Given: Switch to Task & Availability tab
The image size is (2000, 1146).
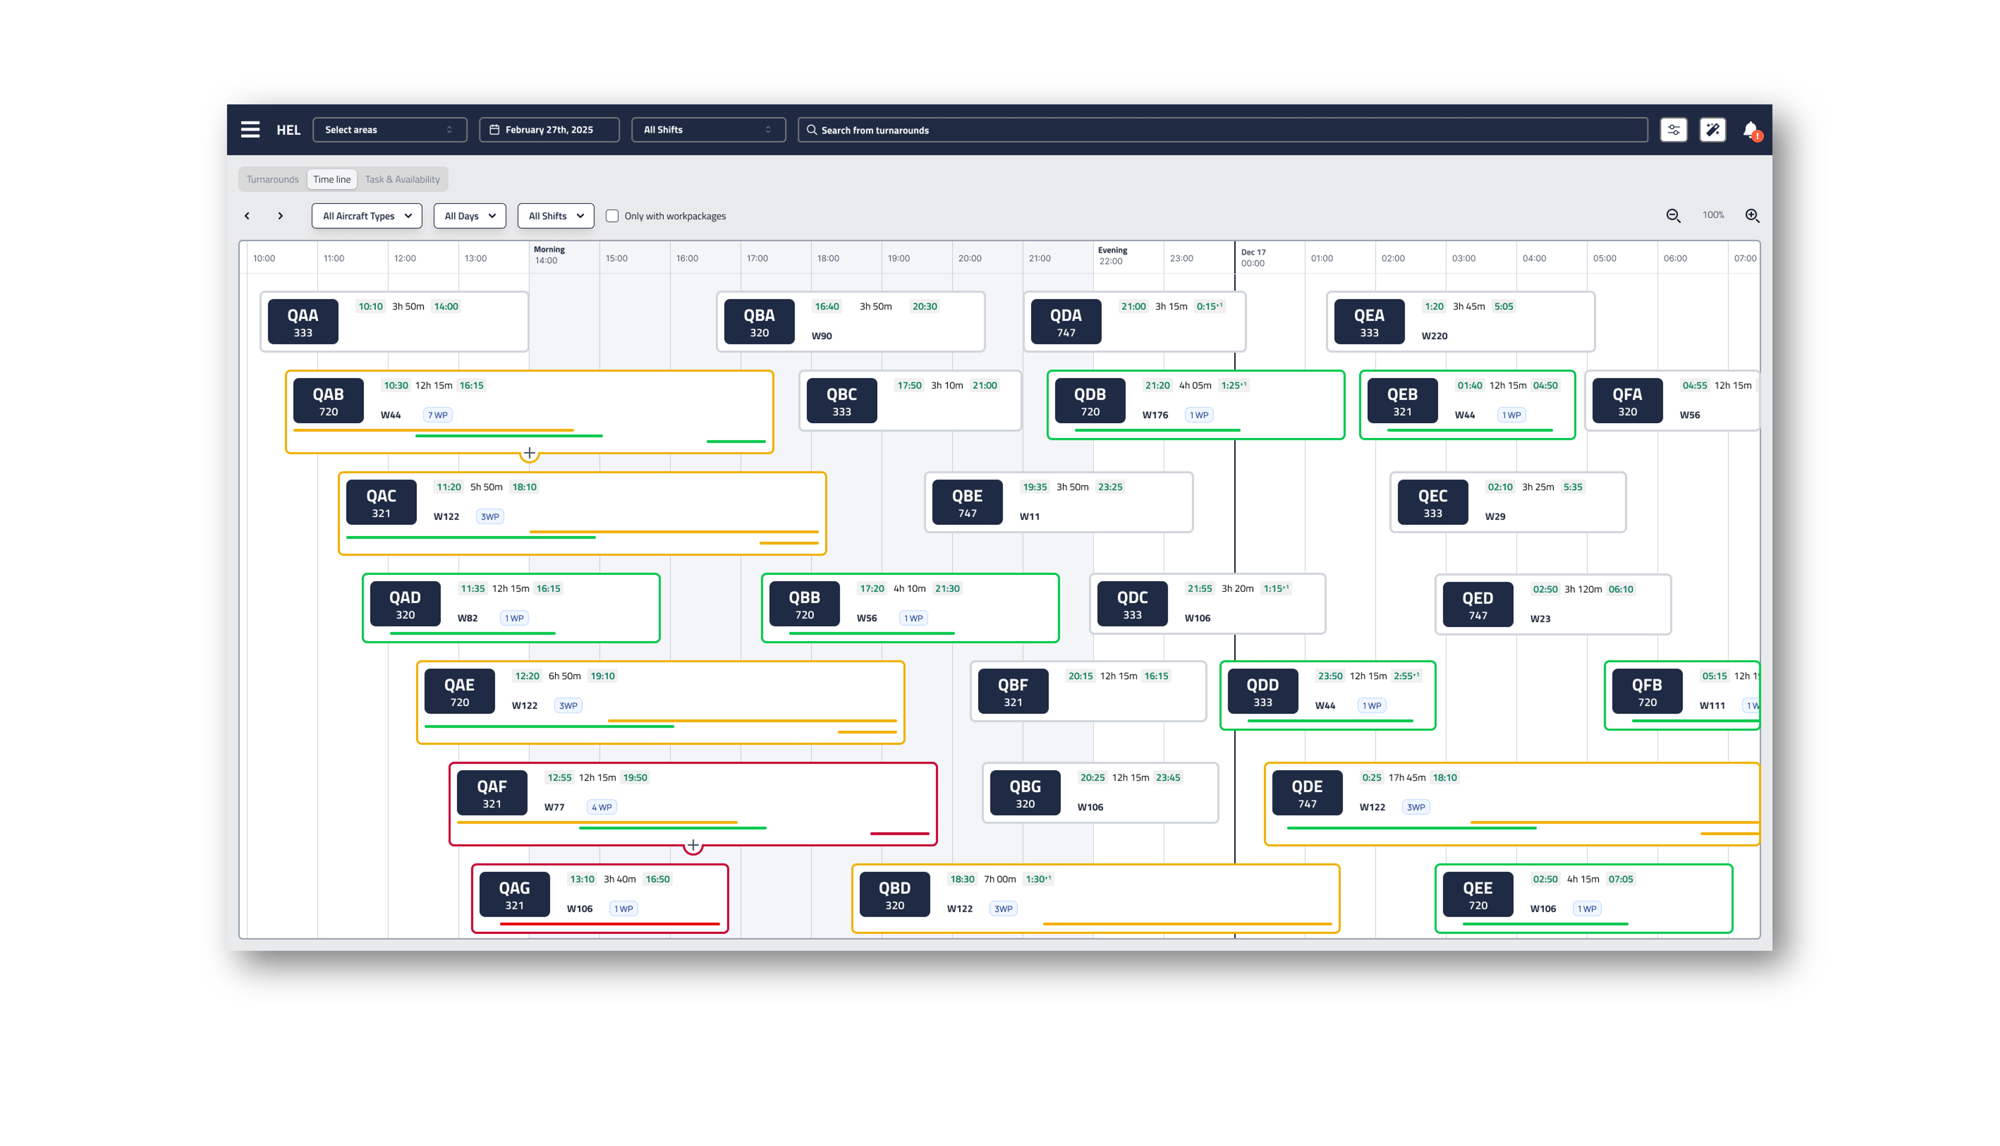Looking at the screenshot, I should (402, 180).
